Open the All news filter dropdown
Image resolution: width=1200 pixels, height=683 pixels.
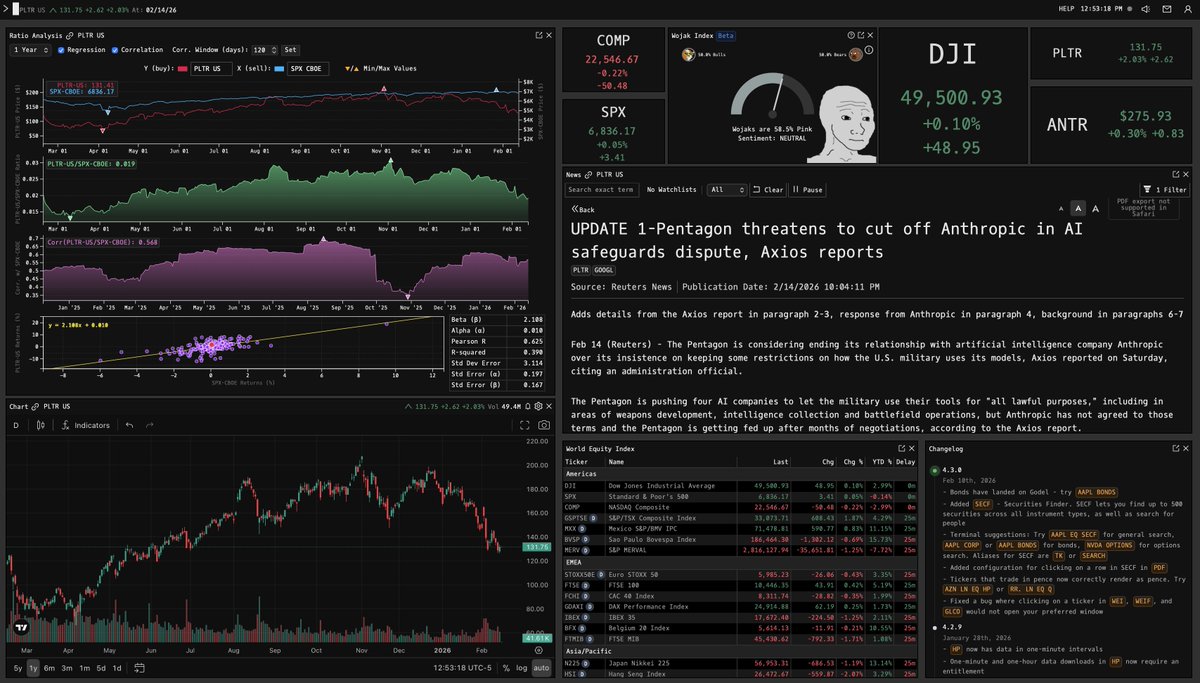(725, 189)
